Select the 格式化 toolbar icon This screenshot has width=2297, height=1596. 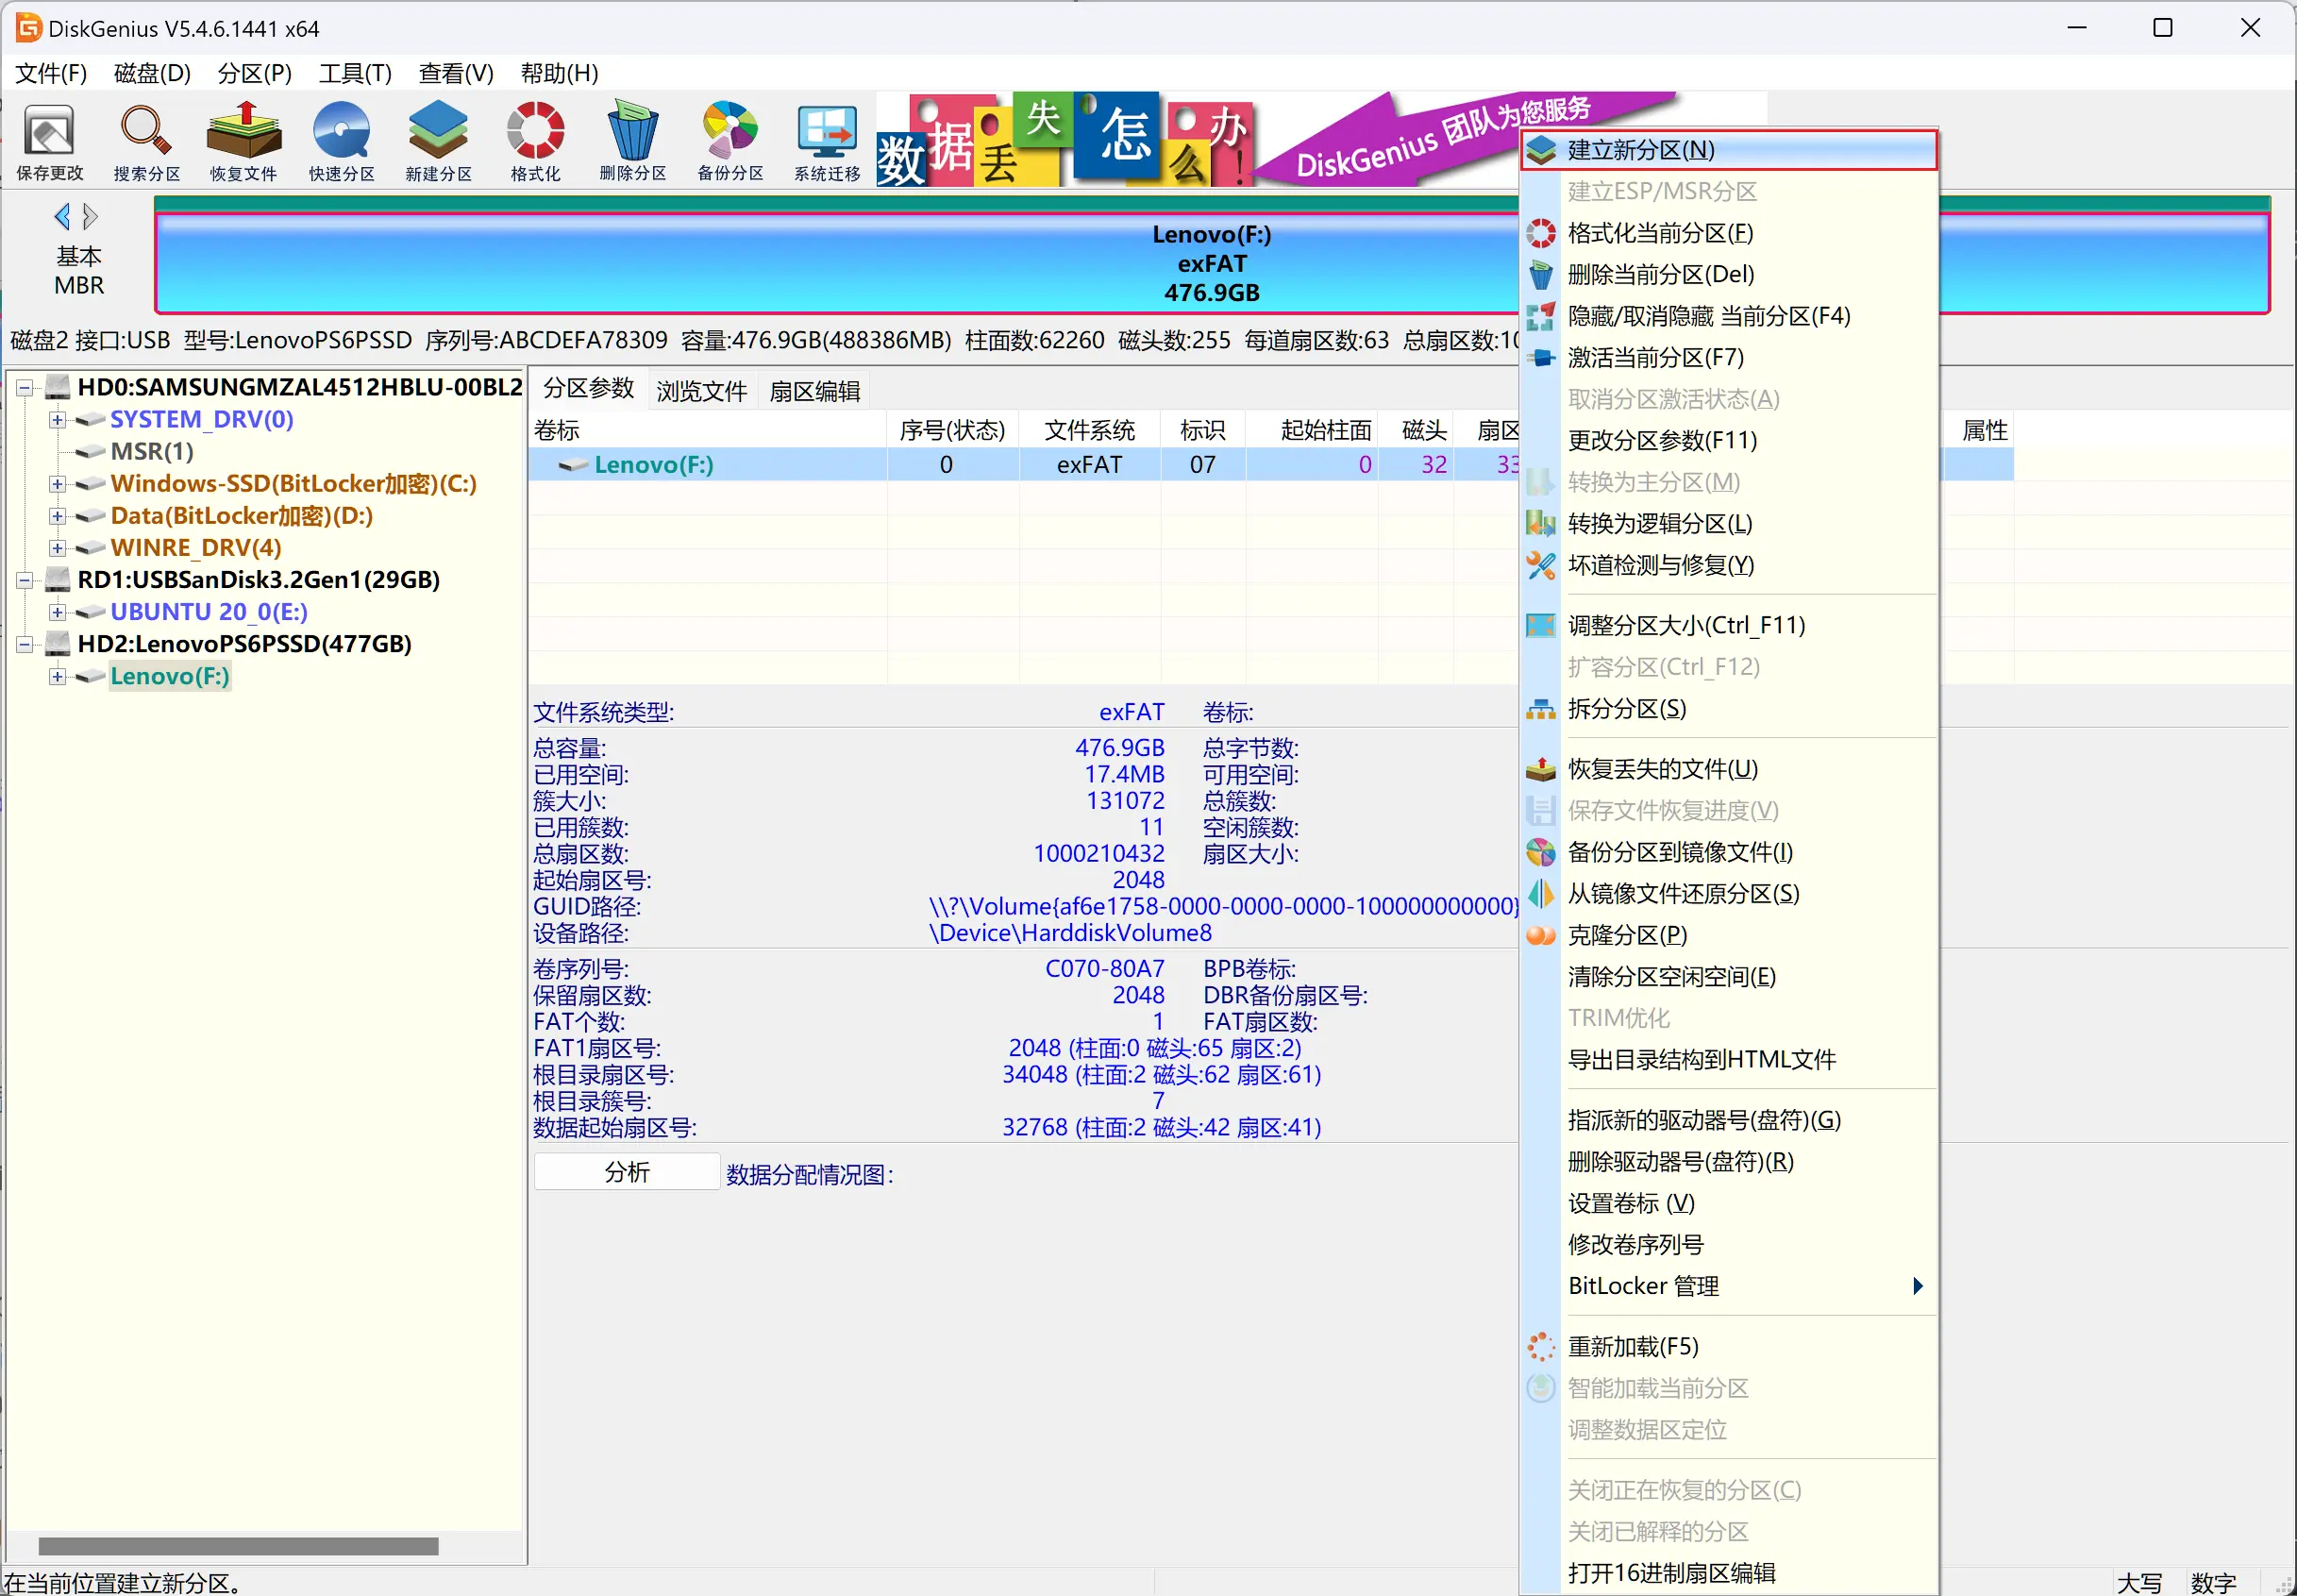click(535, 142)
